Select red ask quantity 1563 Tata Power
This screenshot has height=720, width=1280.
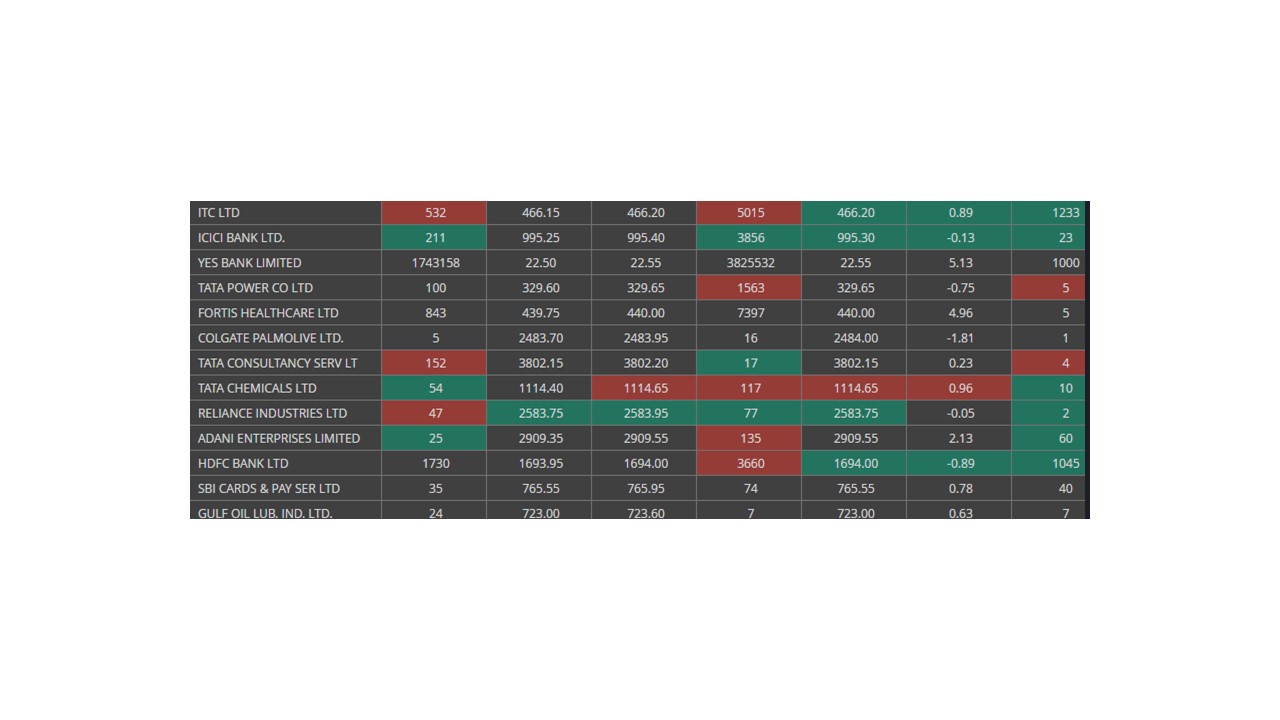tap(749, 288)
